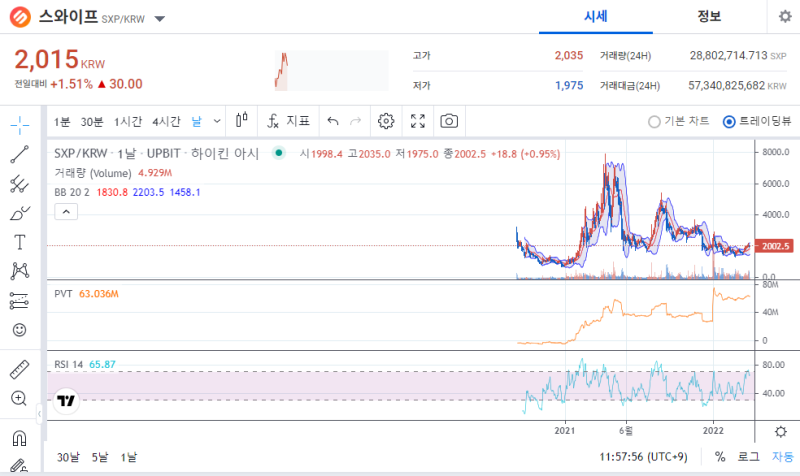Set date range to 30날
800x476 pixels.
68,457
